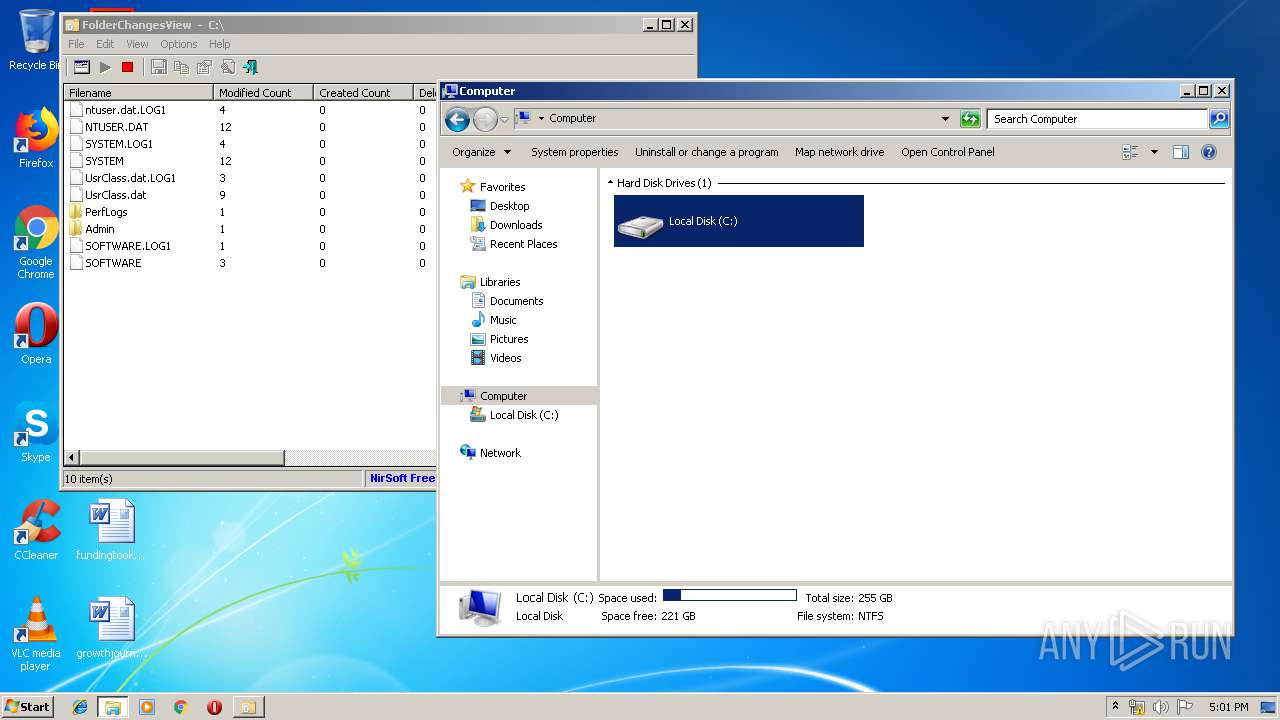Open View menu in FolderChangesView
The image size is (1280, 720).
tap(137, 44)
